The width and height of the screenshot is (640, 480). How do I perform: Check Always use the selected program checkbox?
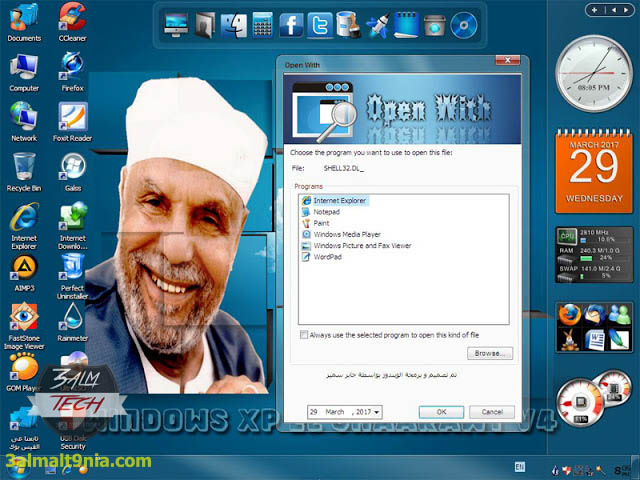tap(304, 335)
